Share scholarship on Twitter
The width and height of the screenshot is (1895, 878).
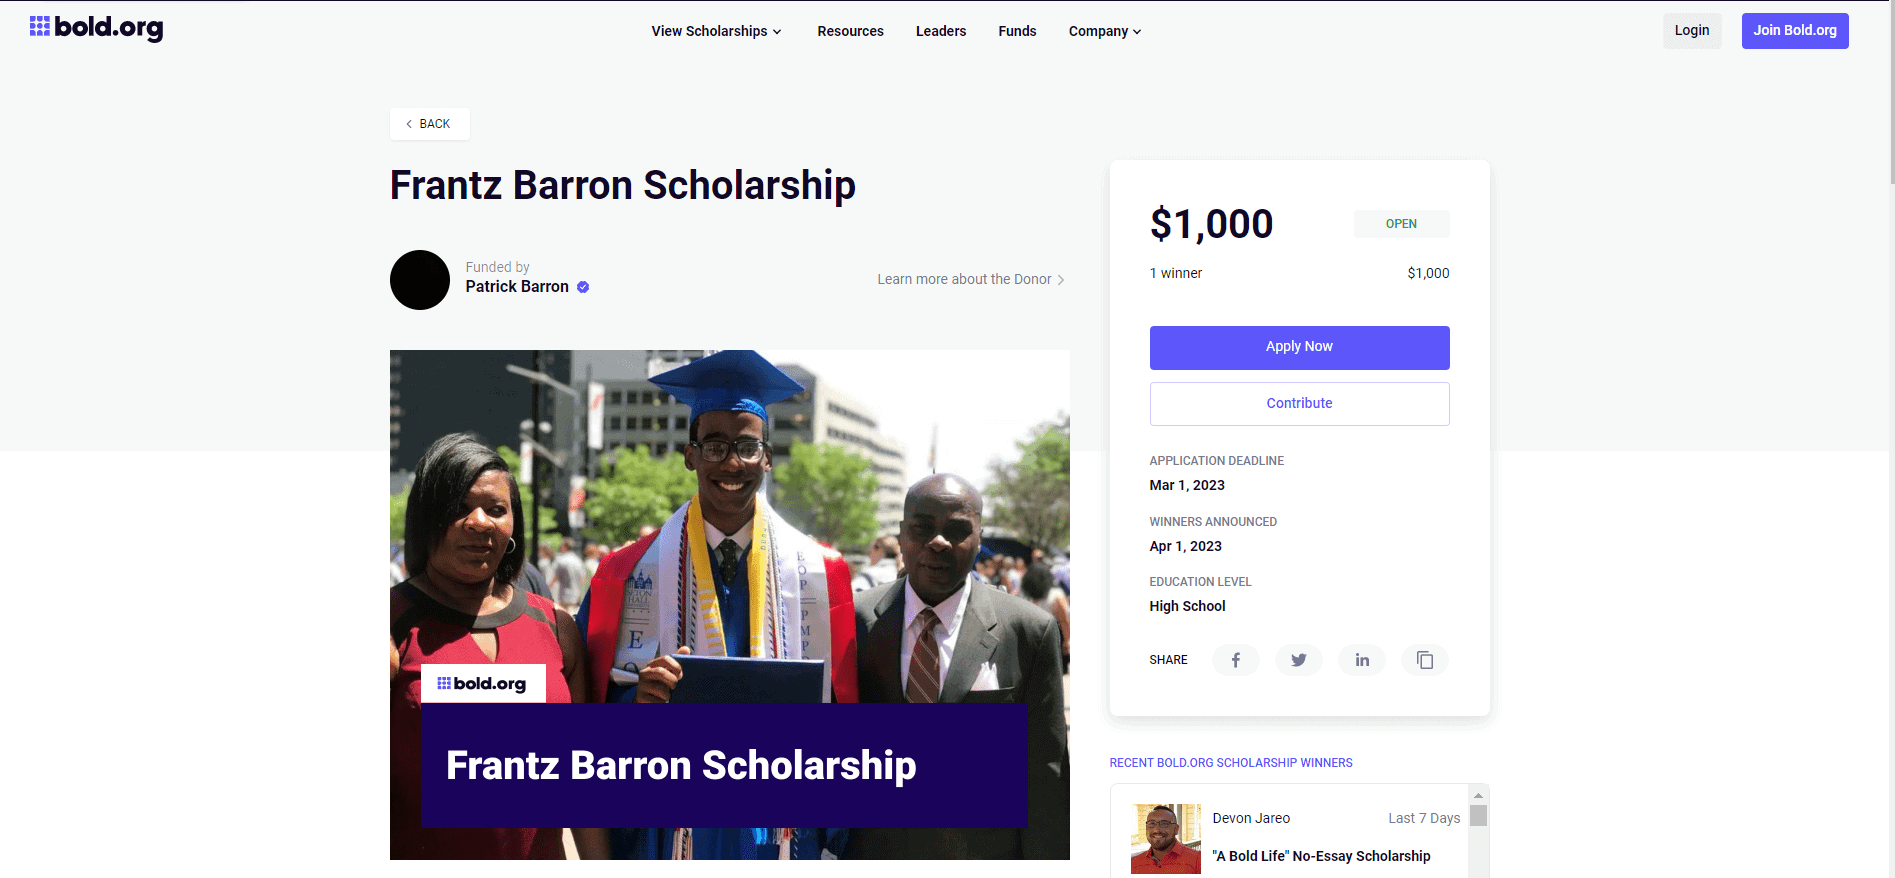[x=1298, y=660]
